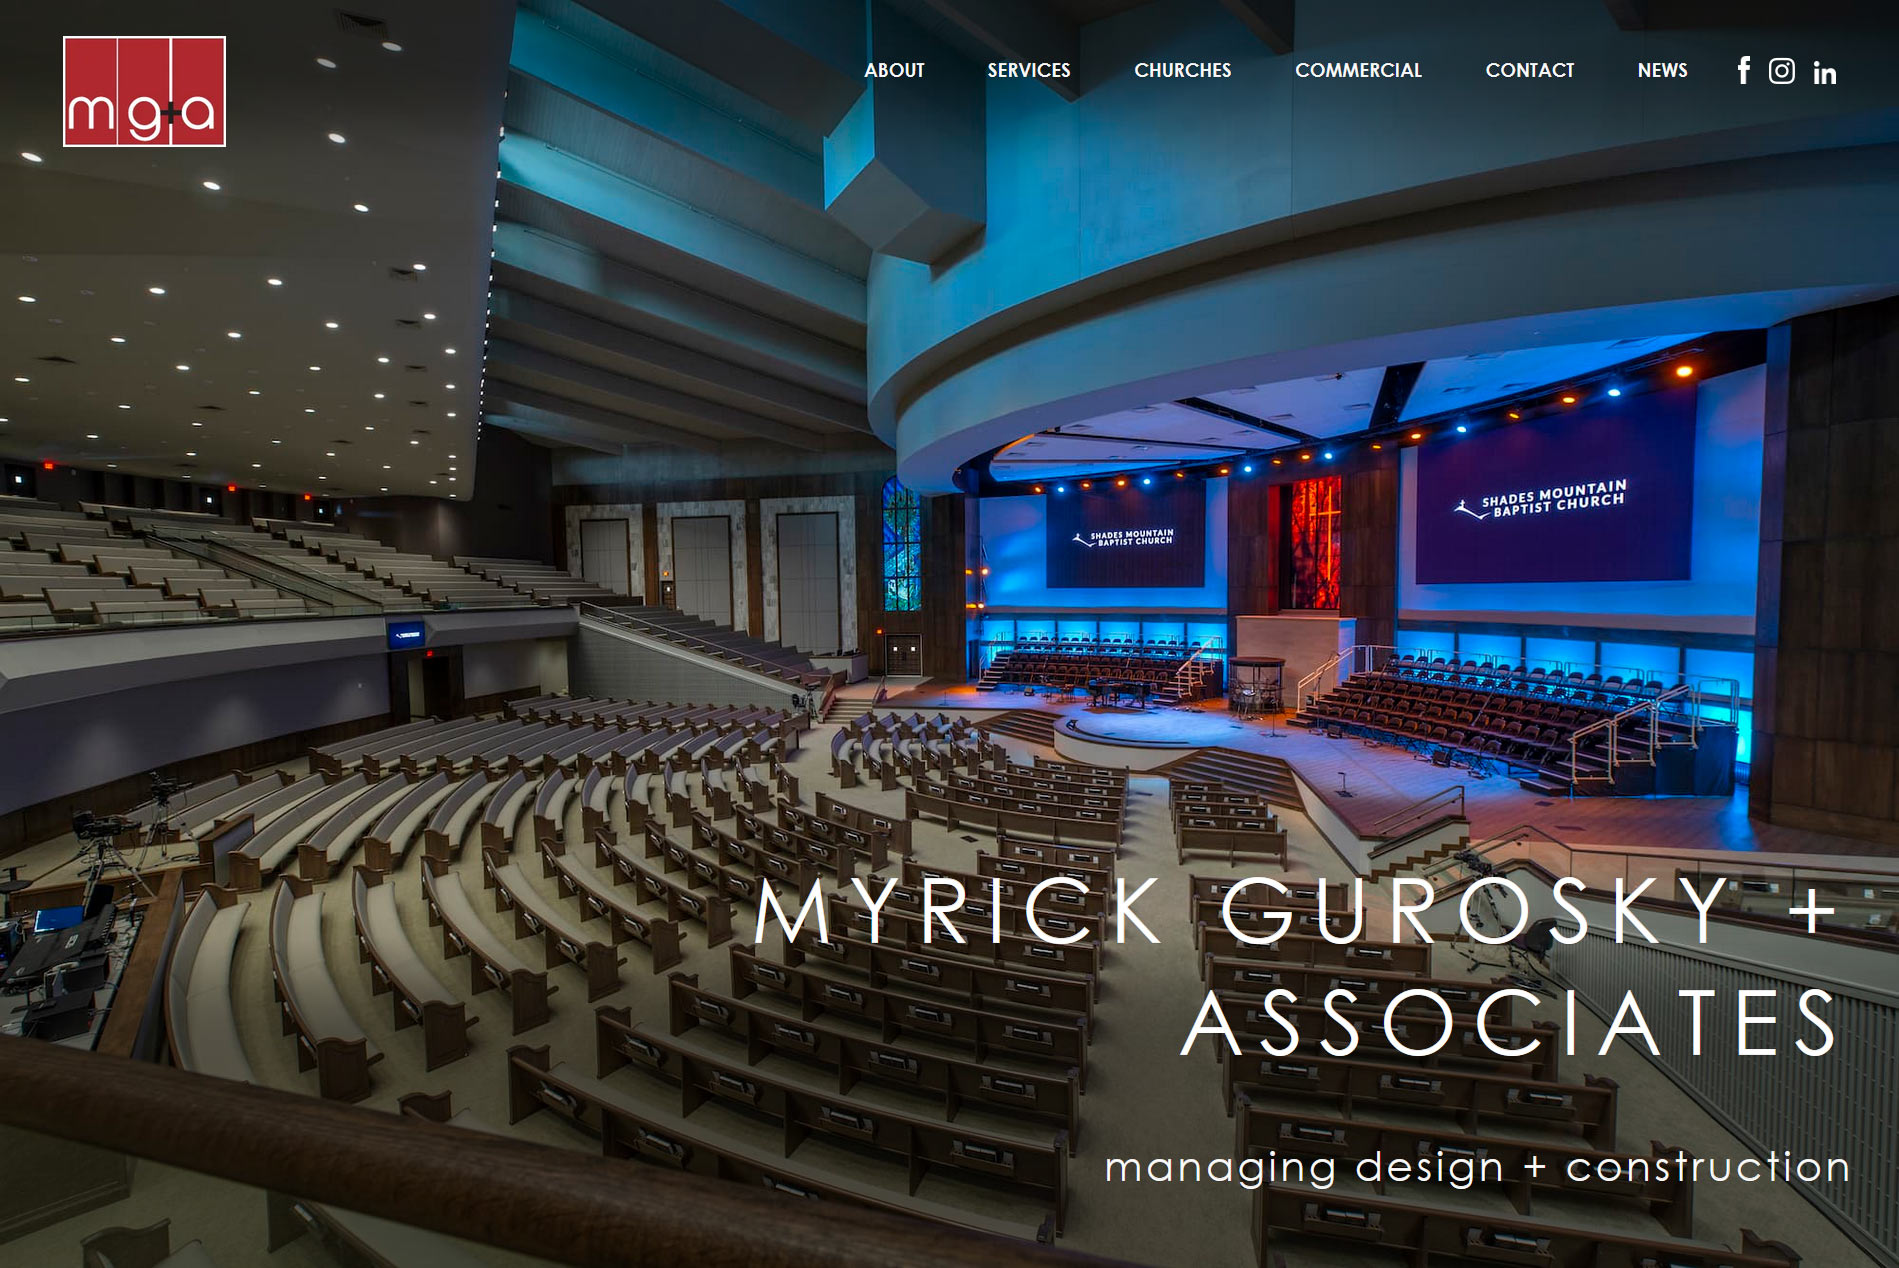
Task: Click the Myrick Gurosky + Associates heading
Action: tap(1297, 966)
